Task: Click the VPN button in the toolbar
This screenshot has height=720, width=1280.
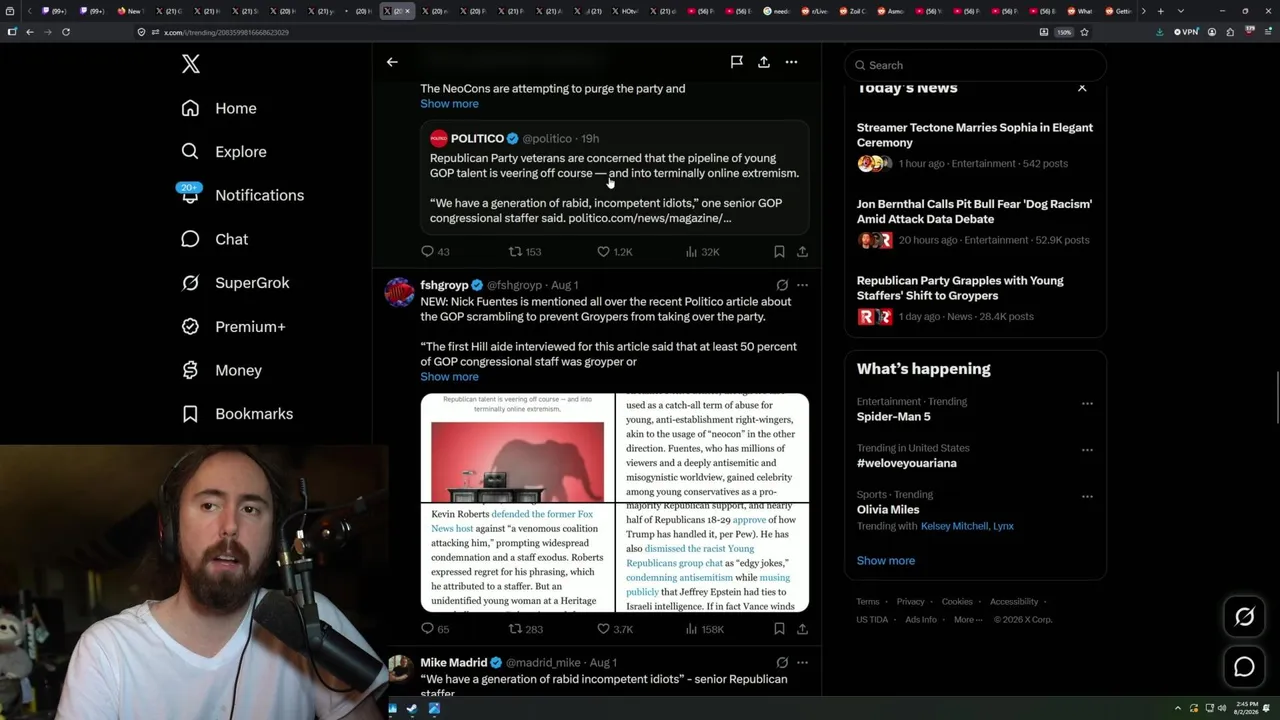Action: [x=1186, y=32]
